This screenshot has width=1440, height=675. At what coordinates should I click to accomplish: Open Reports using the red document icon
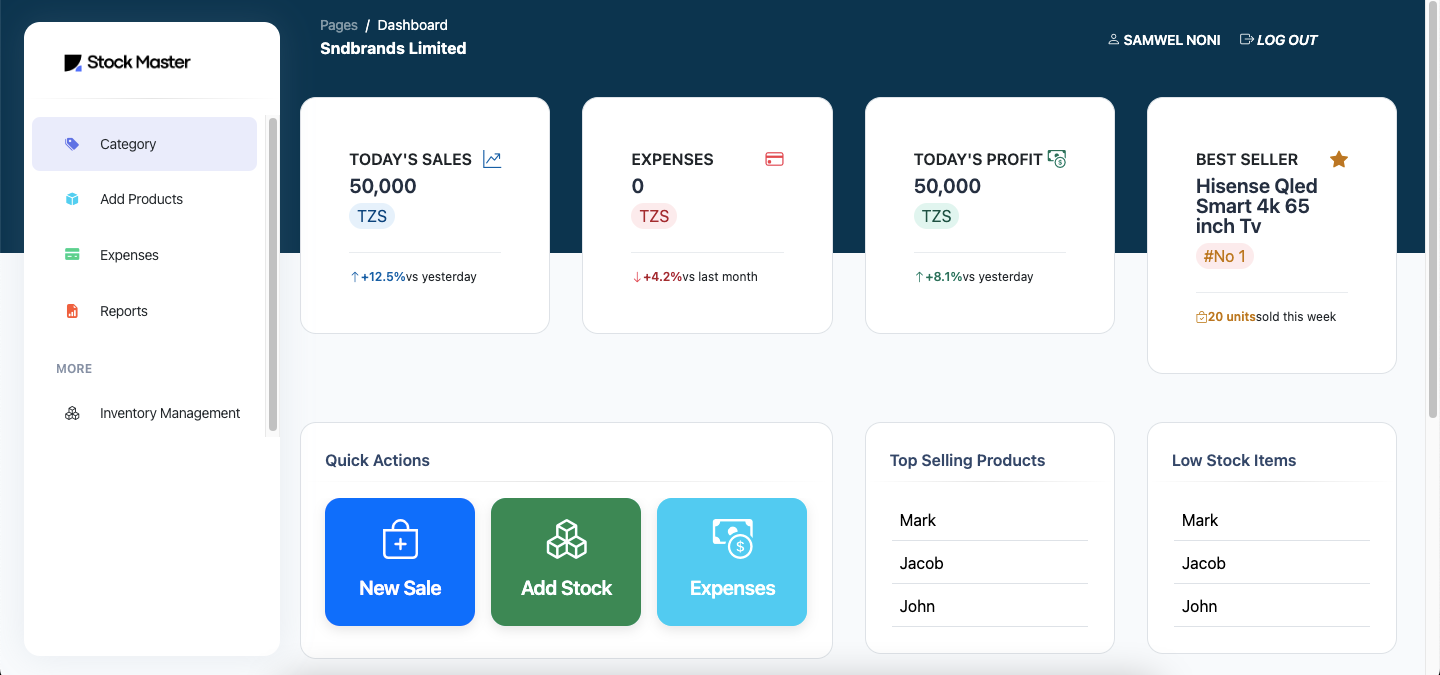pos(71,310)
